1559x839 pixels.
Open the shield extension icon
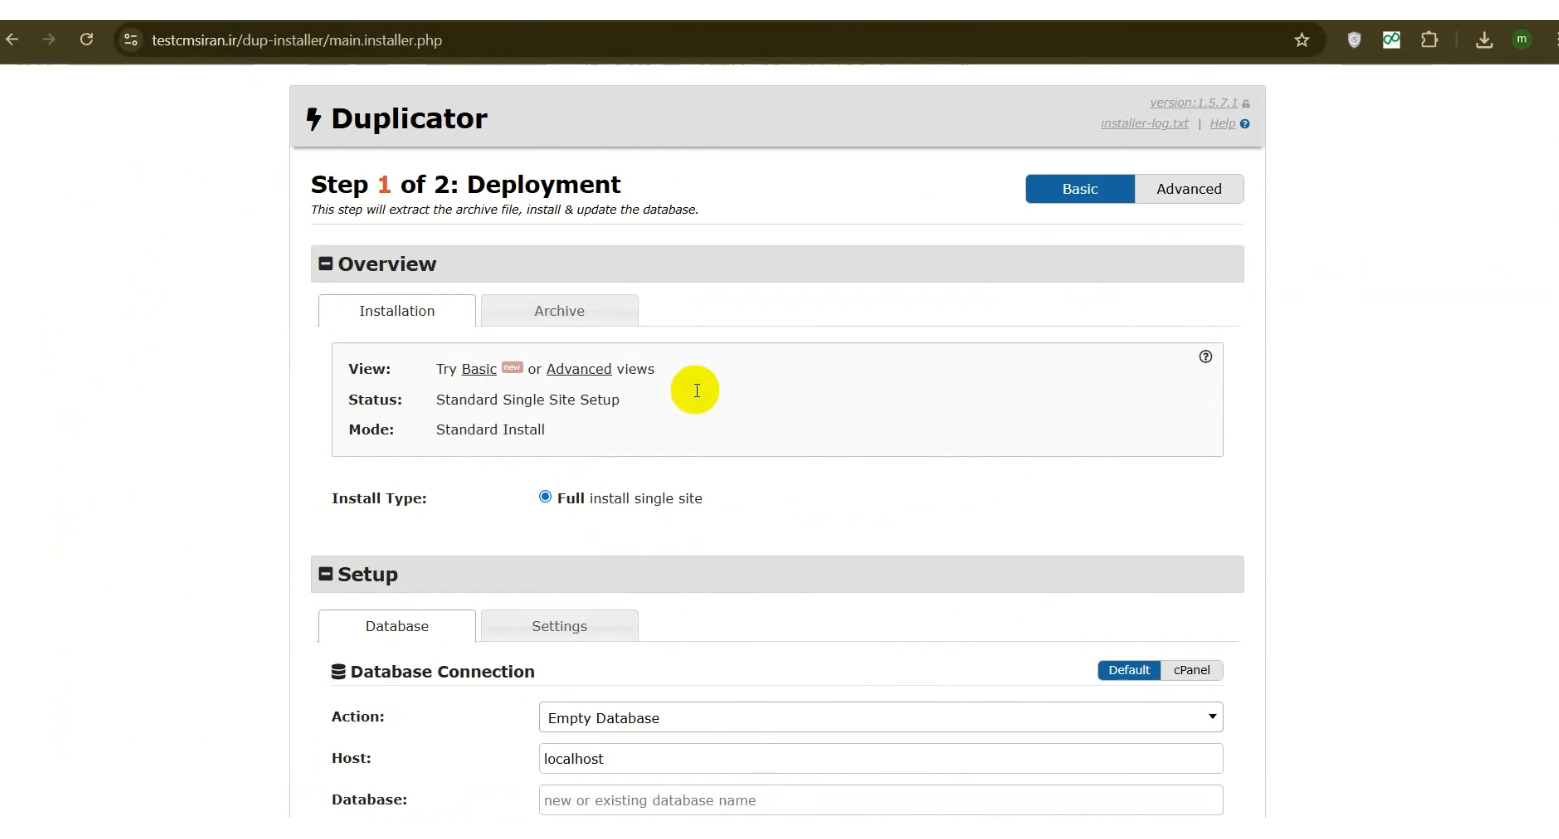(1354, 40)
